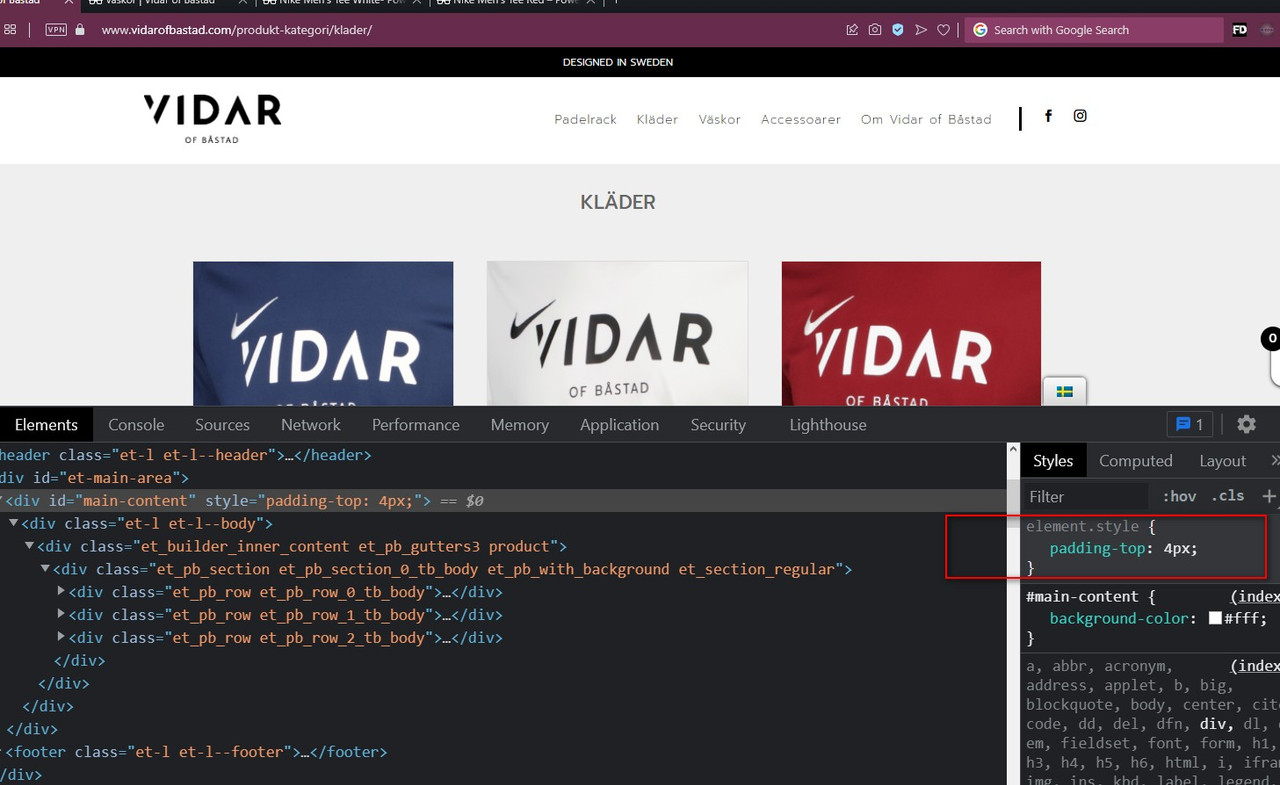Click the share/edit icon left of camera icon
The image size is (1280, 785).
(852, 30)
